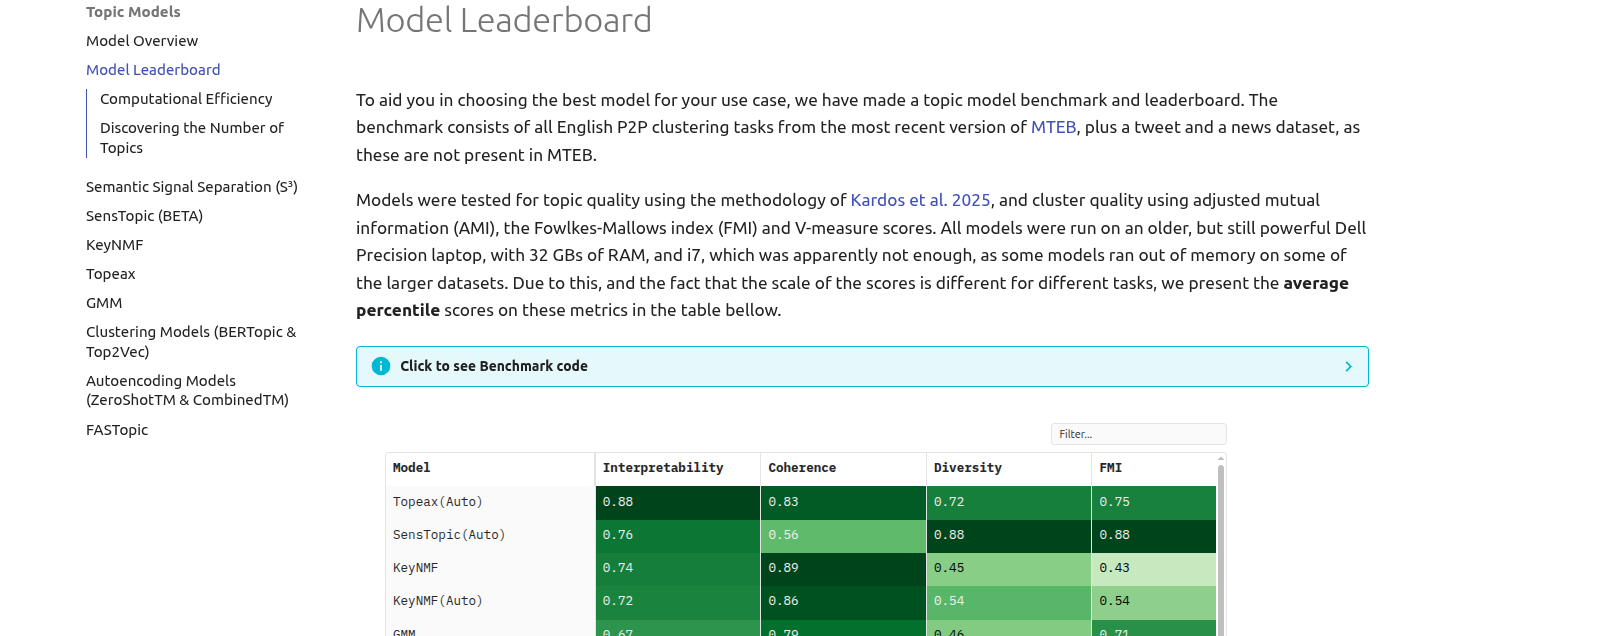Viewport: 1620px width, 636px height.
Task: Click the info icon in Benchmark code box
Action: click(380, 366)
